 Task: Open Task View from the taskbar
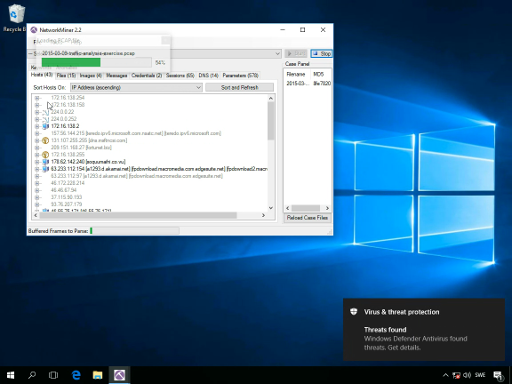pyautogui.click(x=53, y=375)
